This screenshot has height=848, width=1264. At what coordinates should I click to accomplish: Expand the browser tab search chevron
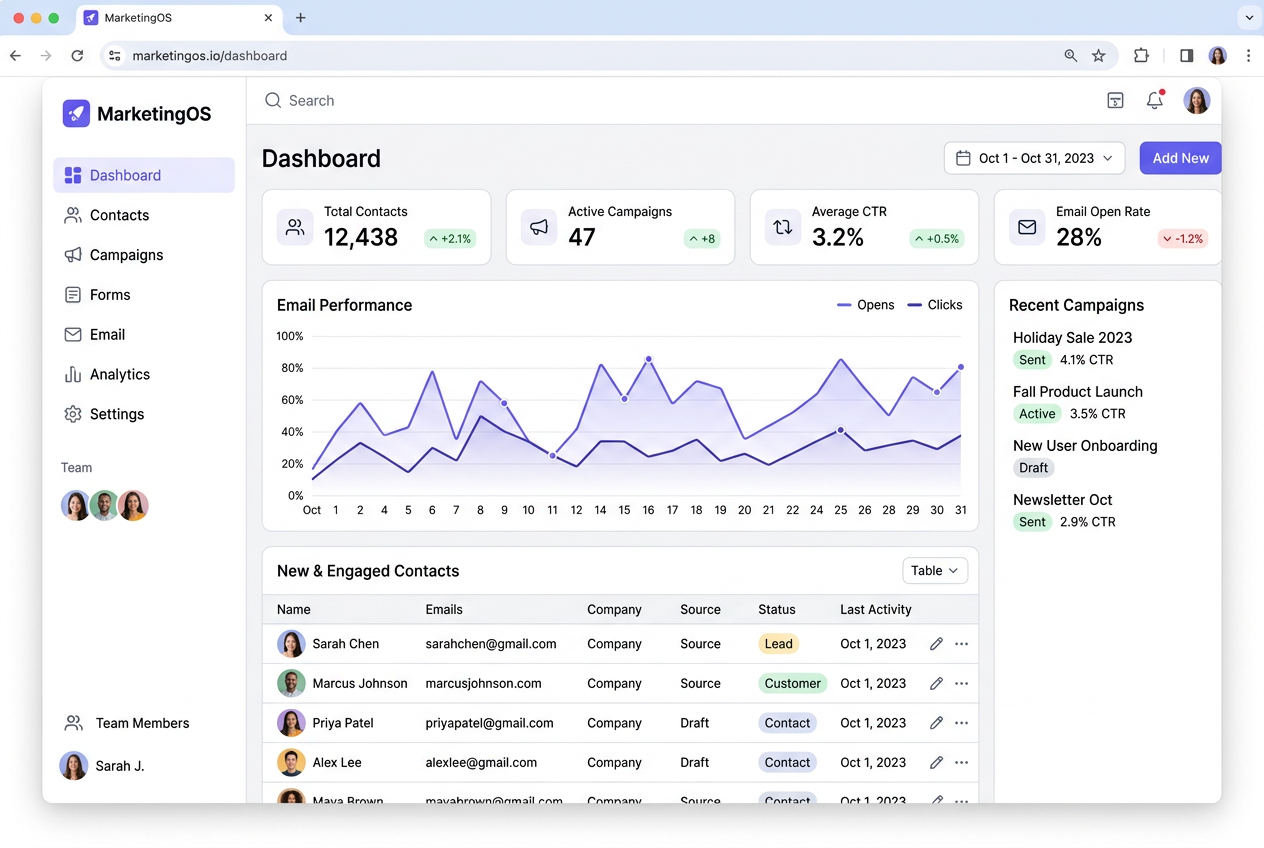point(1249,18)
